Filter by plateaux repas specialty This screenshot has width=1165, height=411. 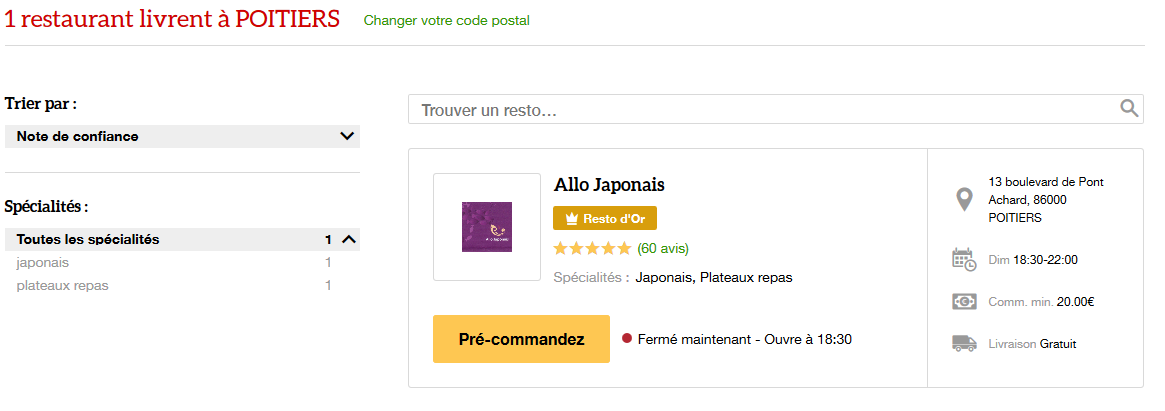(x=62, y=285)
